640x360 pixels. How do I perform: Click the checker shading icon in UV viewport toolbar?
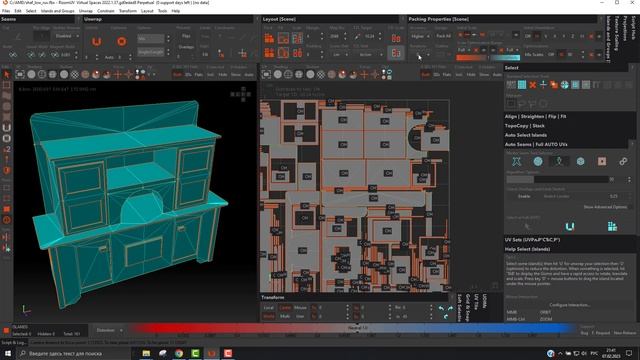(x=321, y=74)
